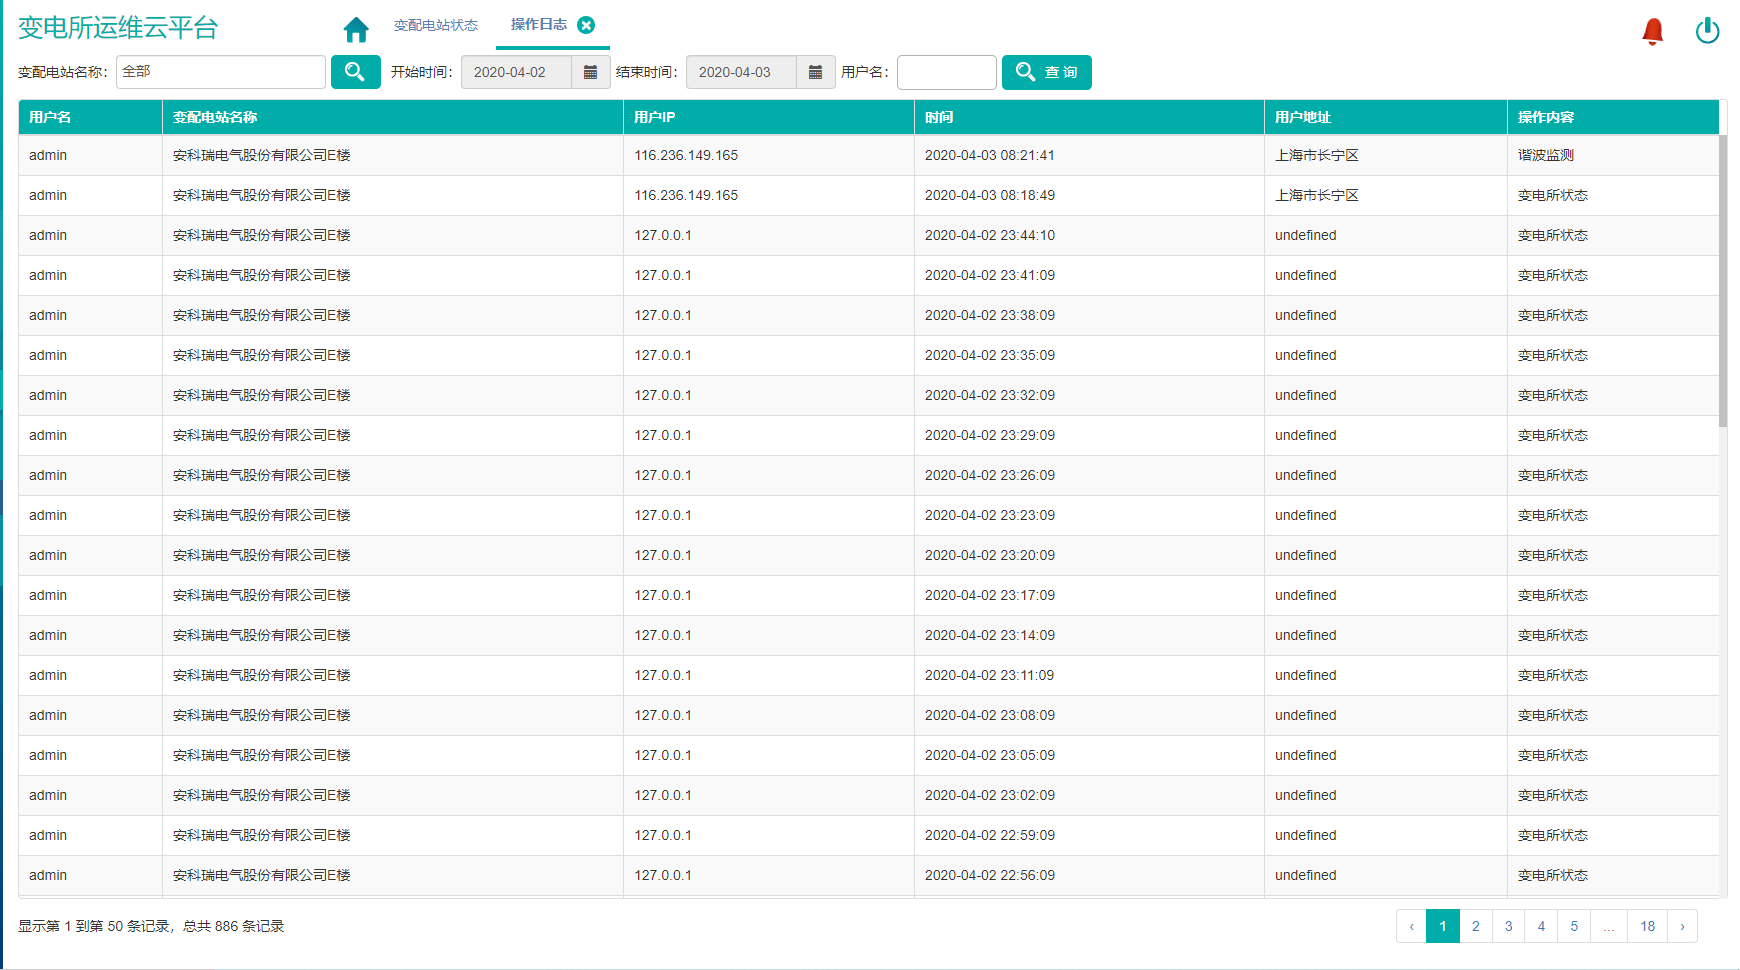Select station name in the 23:11:09 row
1740x970 pixels.
(262, 675)
